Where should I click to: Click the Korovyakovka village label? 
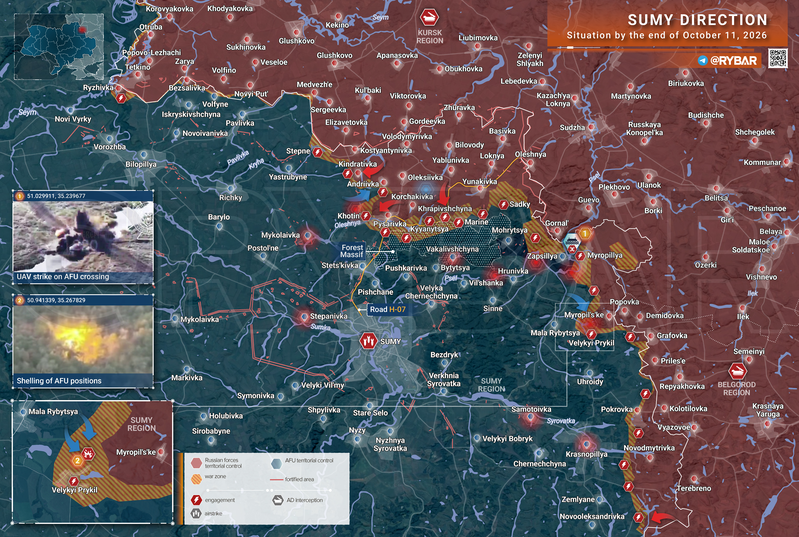click(x=170, y=9)
